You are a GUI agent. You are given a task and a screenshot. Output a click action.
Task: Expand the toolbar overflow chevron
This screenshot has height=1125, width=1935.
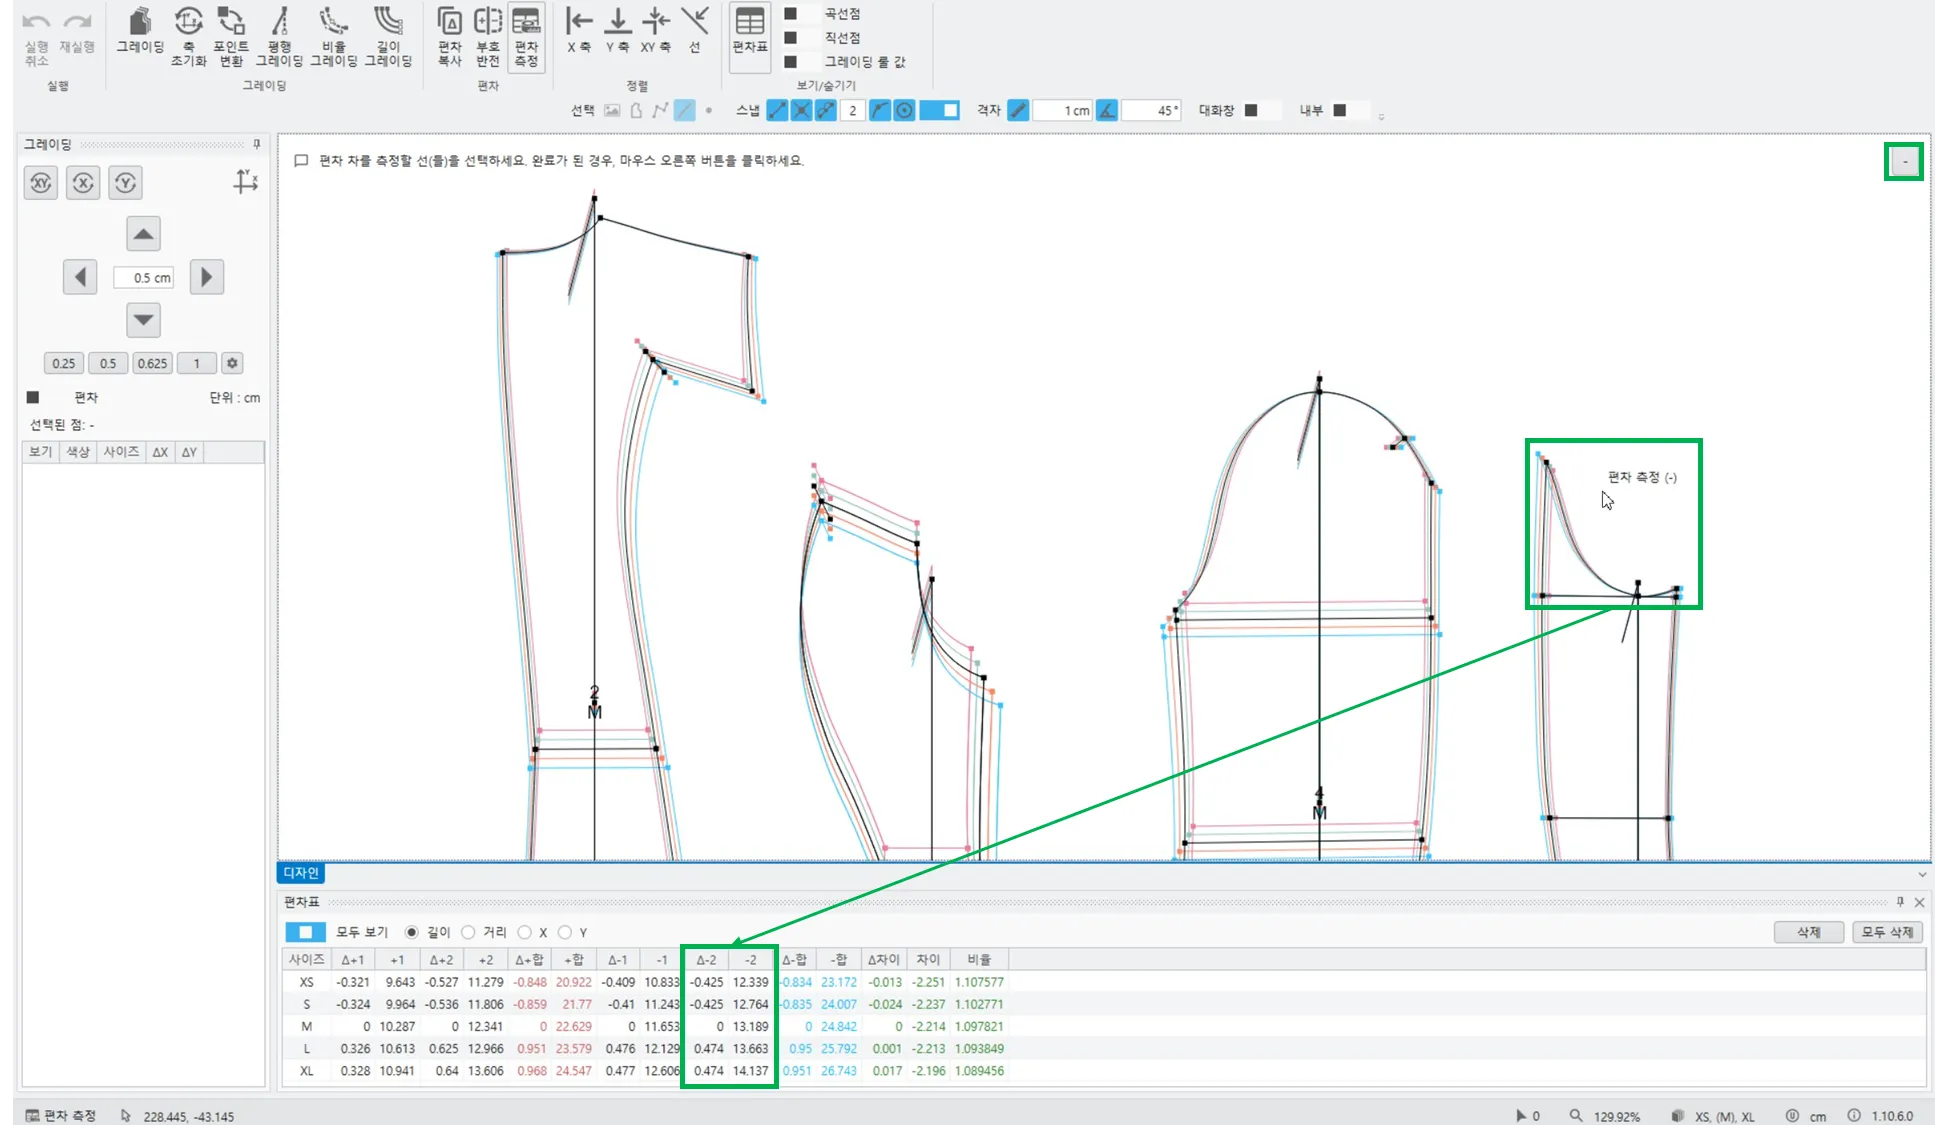tap(1381, 117)
